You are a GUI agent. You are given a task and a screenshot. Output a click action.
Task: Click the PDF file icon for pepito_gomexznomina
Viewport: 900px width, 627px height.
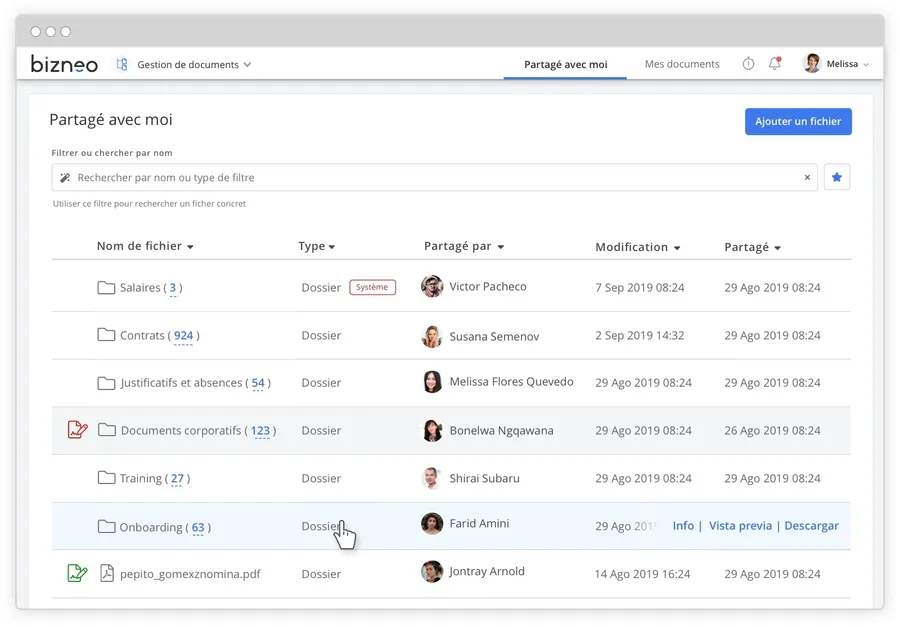coord(107,574)
